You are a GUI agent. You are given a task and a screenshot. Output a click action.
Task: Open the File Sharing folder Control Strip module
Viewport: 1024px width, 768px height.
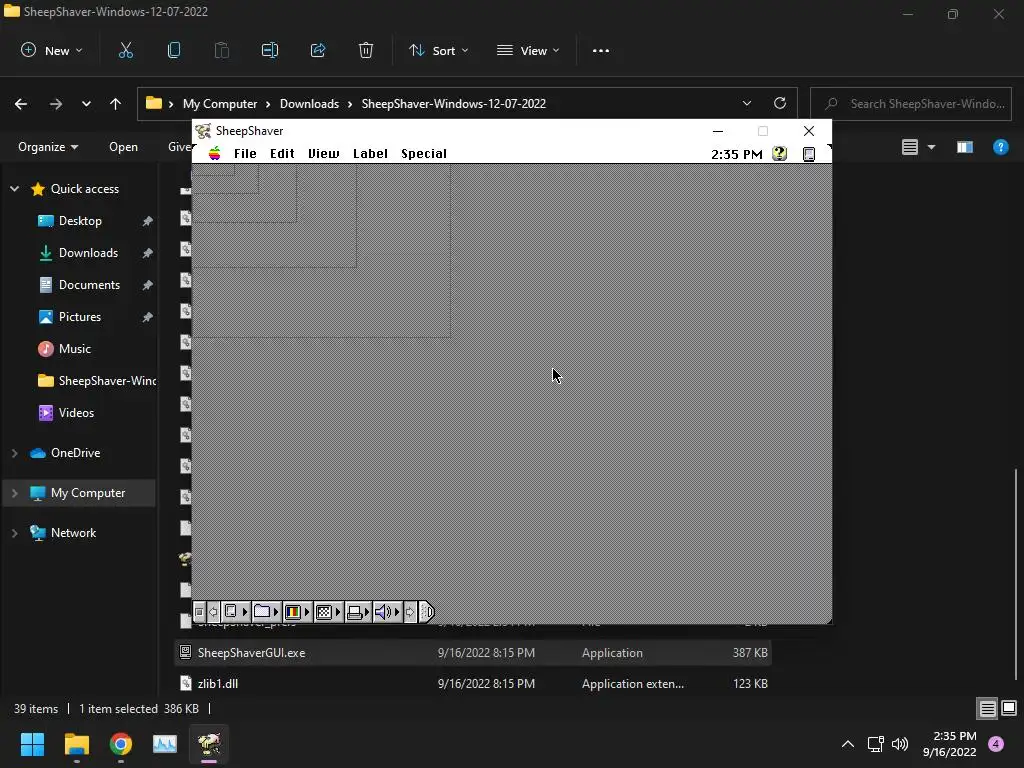click(x=266, y=612)
